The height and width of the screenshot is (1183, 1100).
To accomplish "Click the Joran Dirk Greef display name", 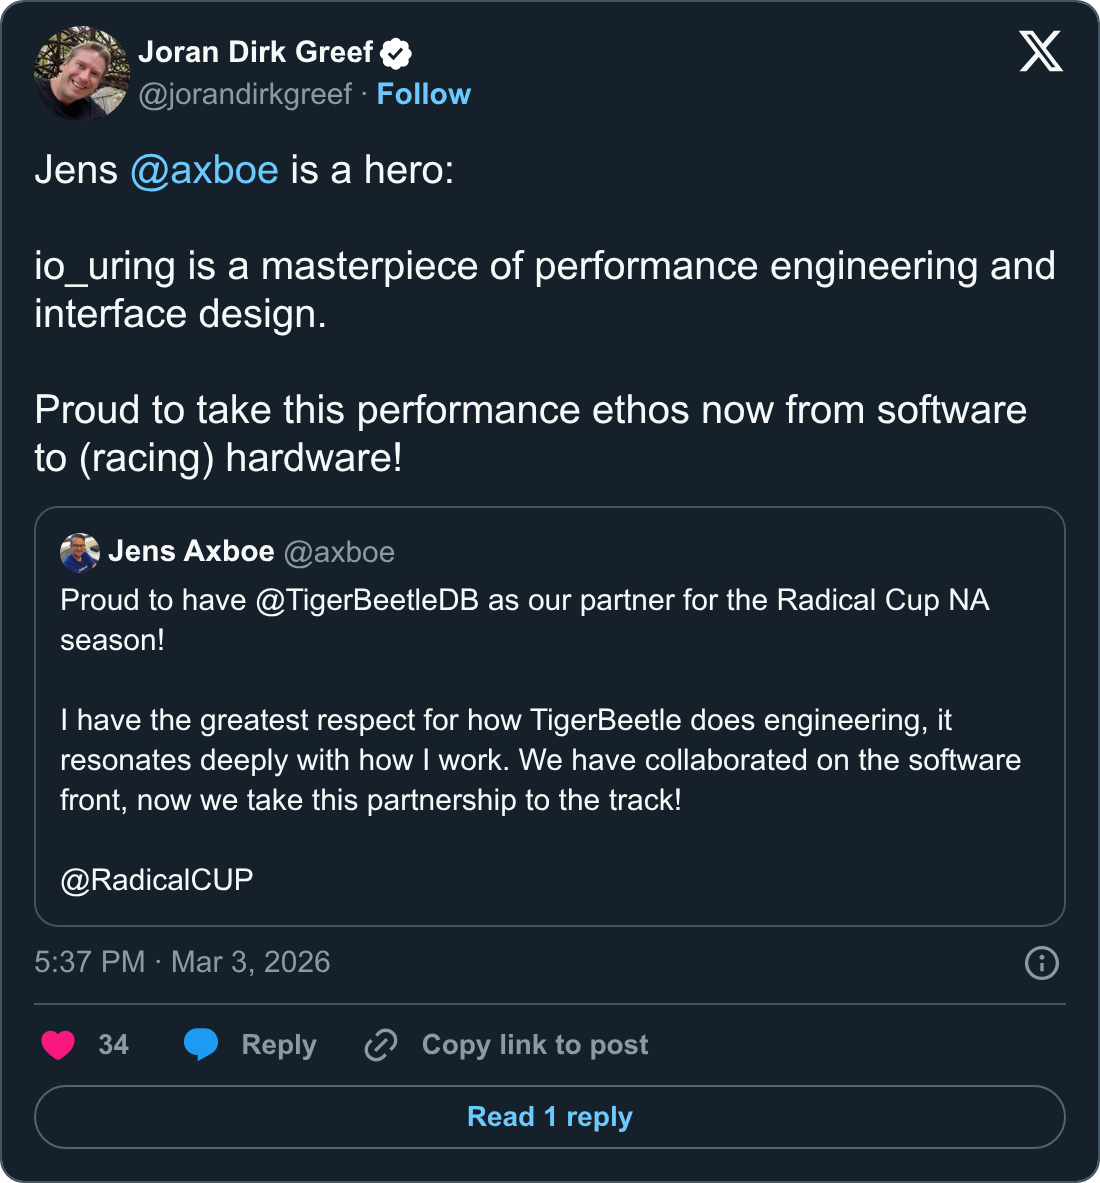I will 255,52.
